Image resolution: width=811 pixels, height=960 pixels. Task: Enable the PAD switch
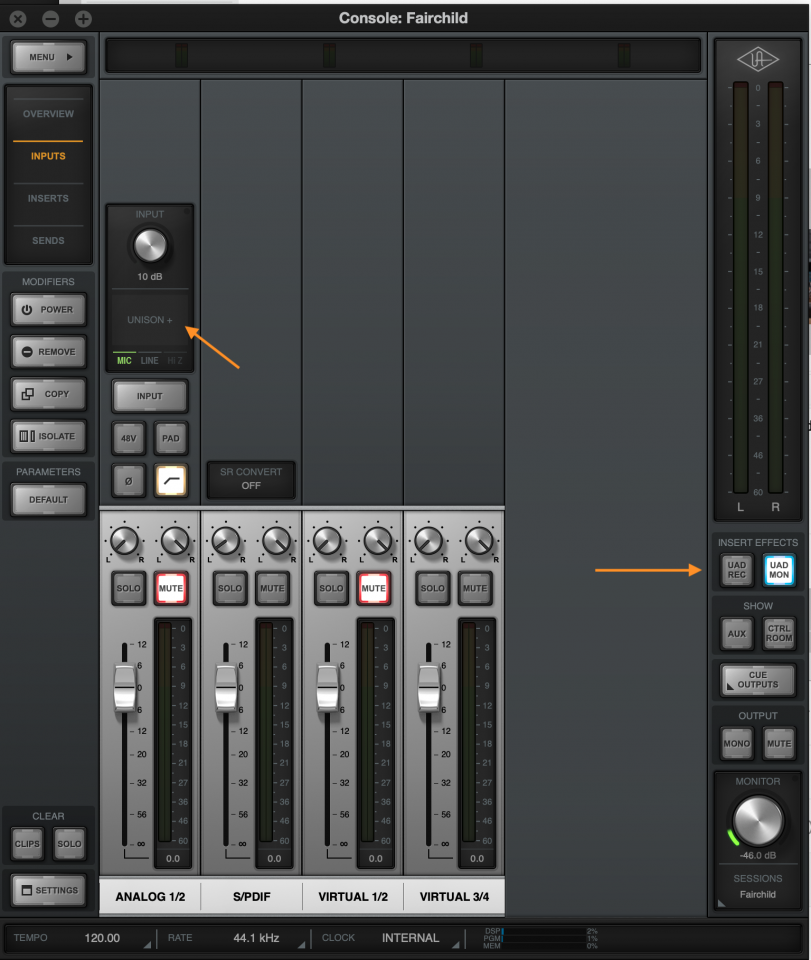tap(171, 438)
